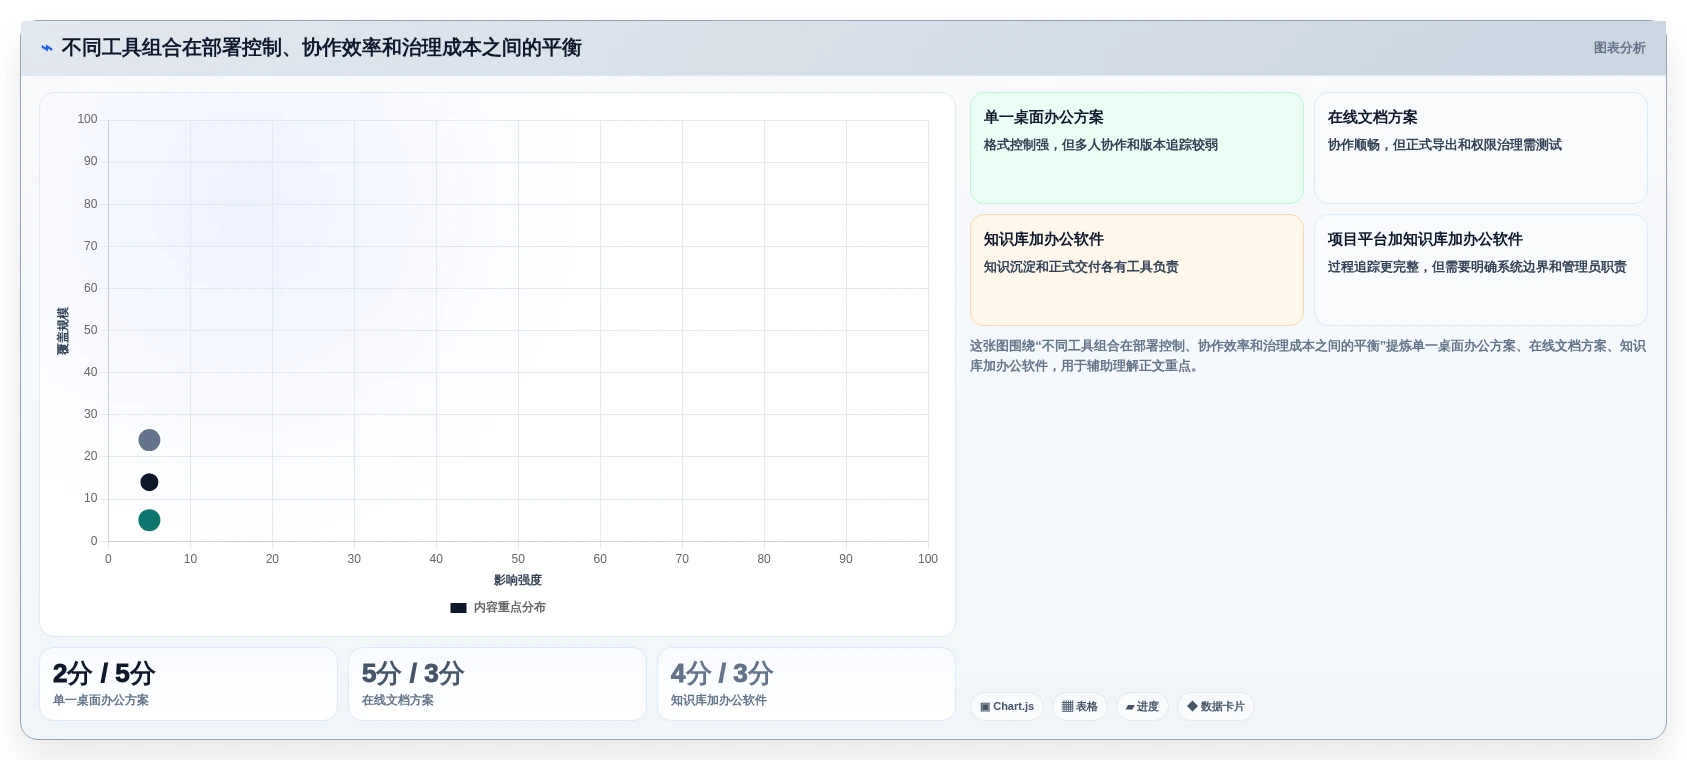Viewport: 1687px width, 760px height.
Task: Click the Chart.js tag icon
Action: (985, 707)
